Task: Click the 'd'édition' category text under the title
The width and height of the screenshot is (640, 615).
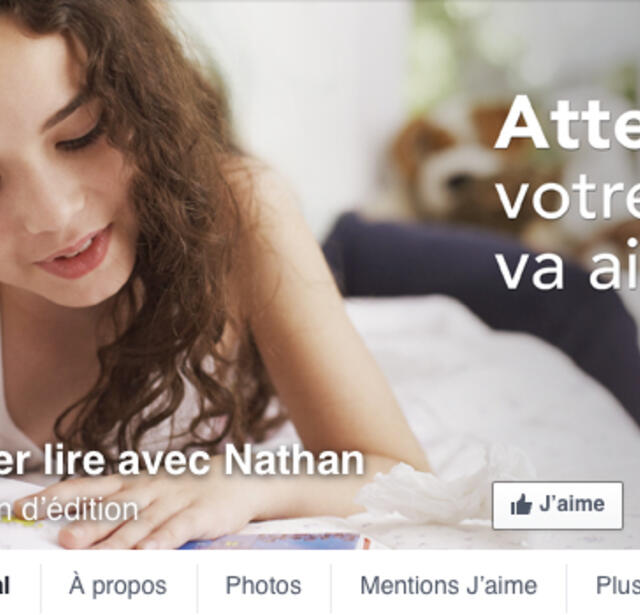Action: 79,509
